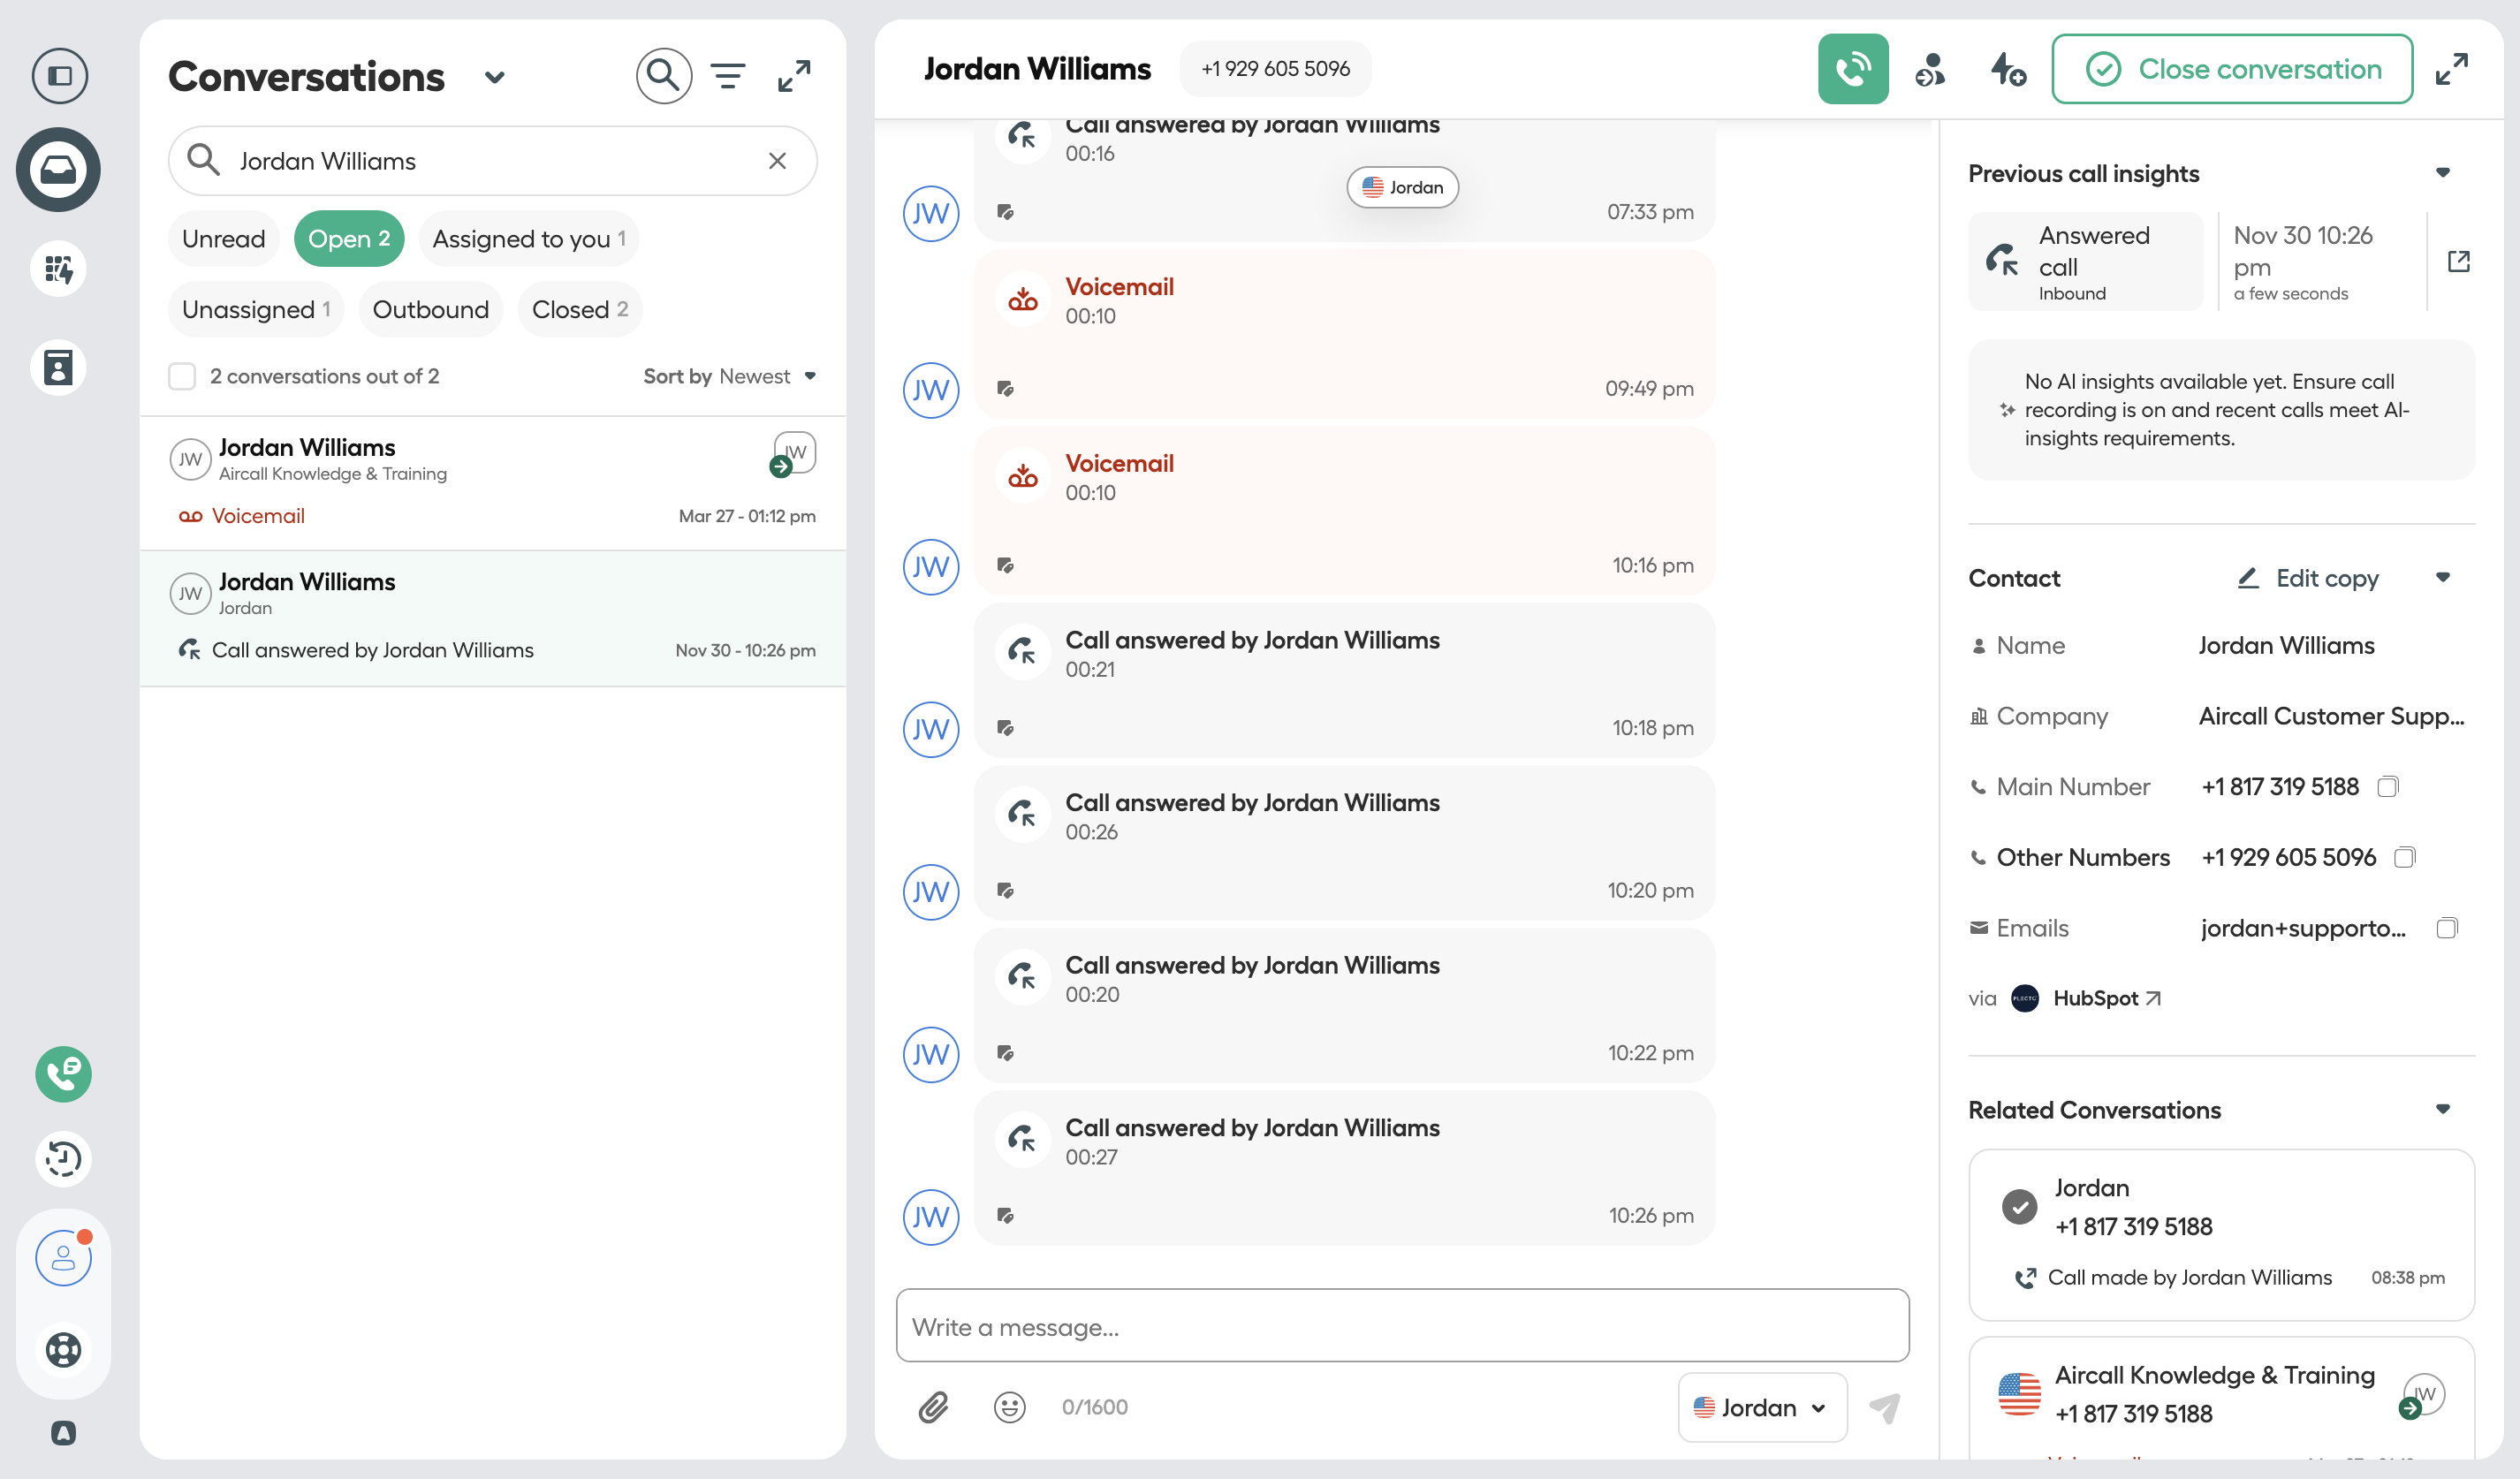Select the Assigned to you filter
The width and height of the screenshot is (2520, 1479).
pos(529,239)
